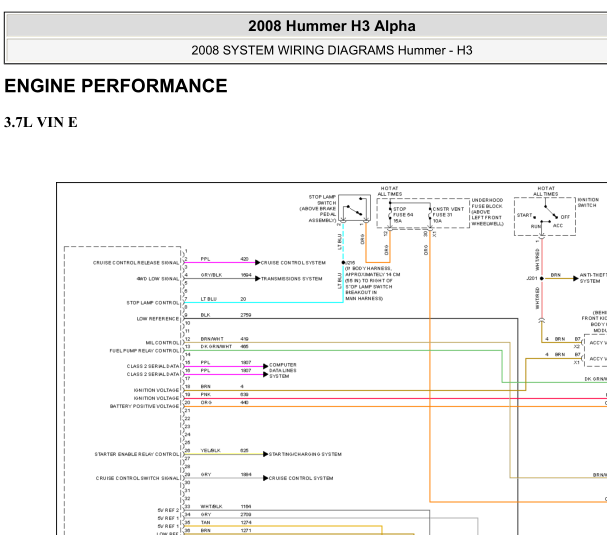
Task: Select the '5V REF 2' label
Action: (168, 510)
